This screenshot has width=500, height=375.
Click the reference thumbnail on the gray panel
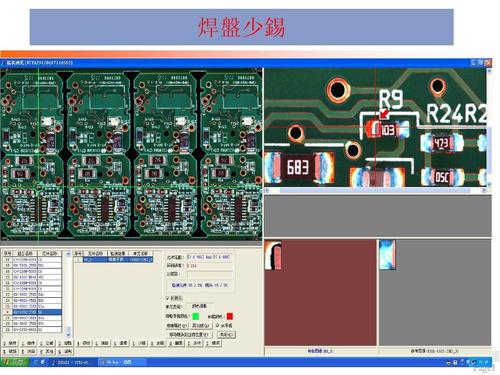tap(387, 255)
